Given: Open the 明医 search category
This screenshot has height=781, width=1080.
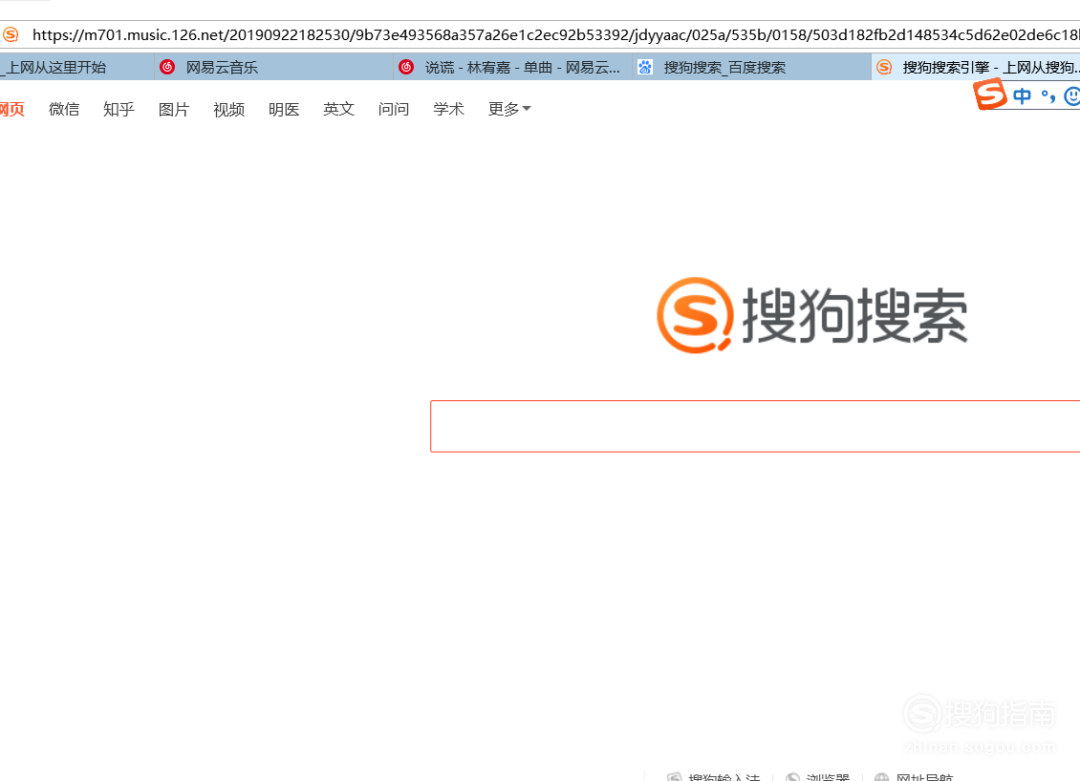Looking at the screenshot, I should coord(284,110).
